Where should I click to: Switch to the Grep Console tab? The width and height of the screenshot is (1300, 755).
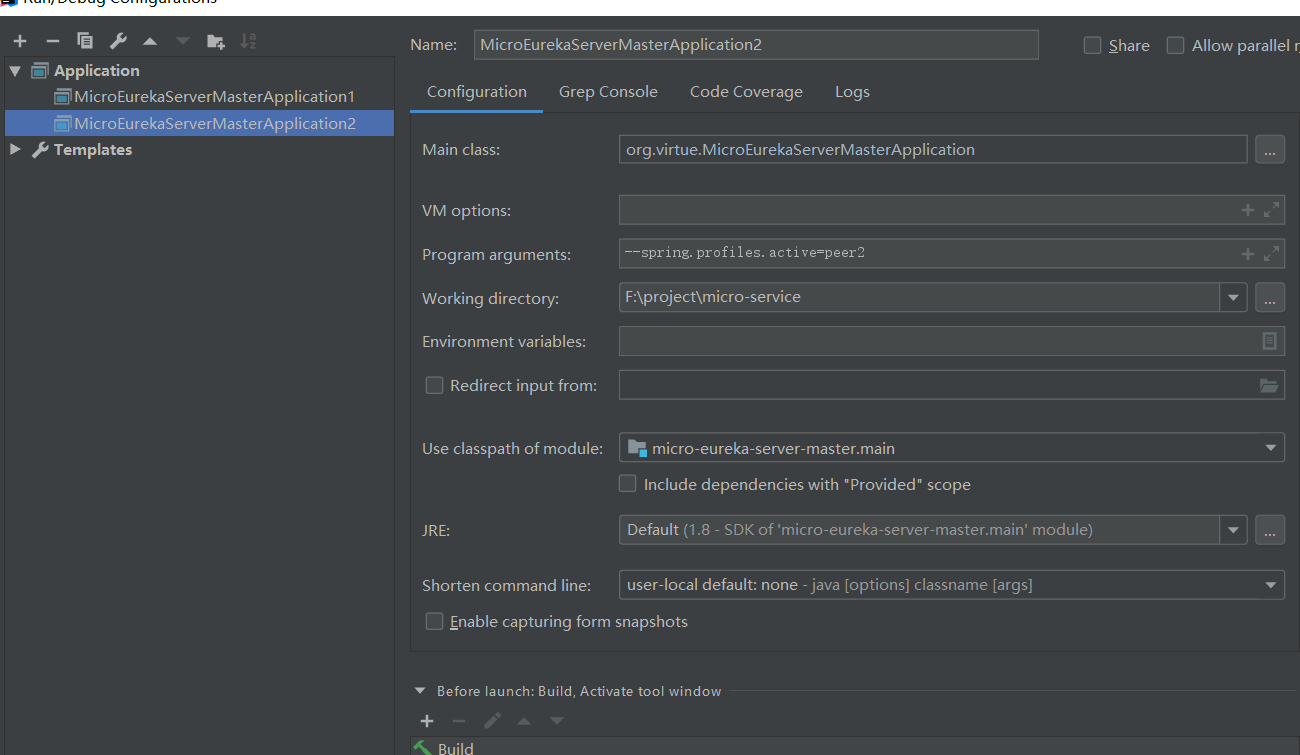coord(608,92)
